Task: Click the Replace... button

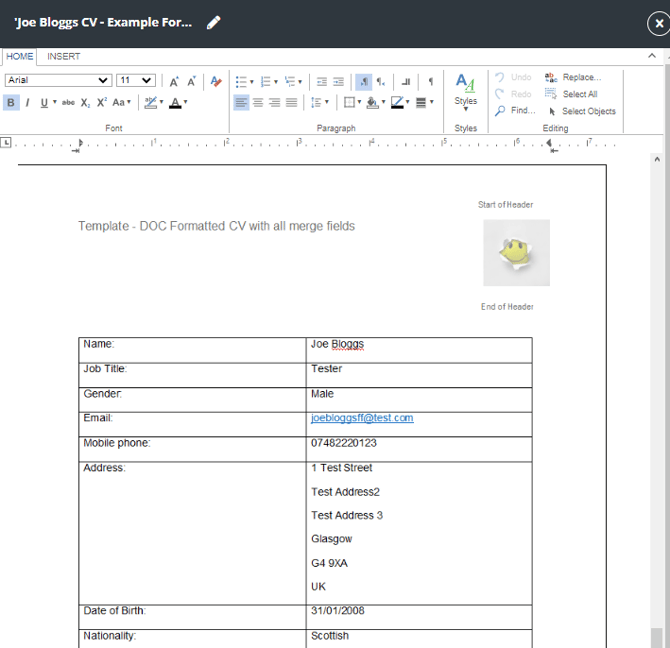Action: point(573,77)
